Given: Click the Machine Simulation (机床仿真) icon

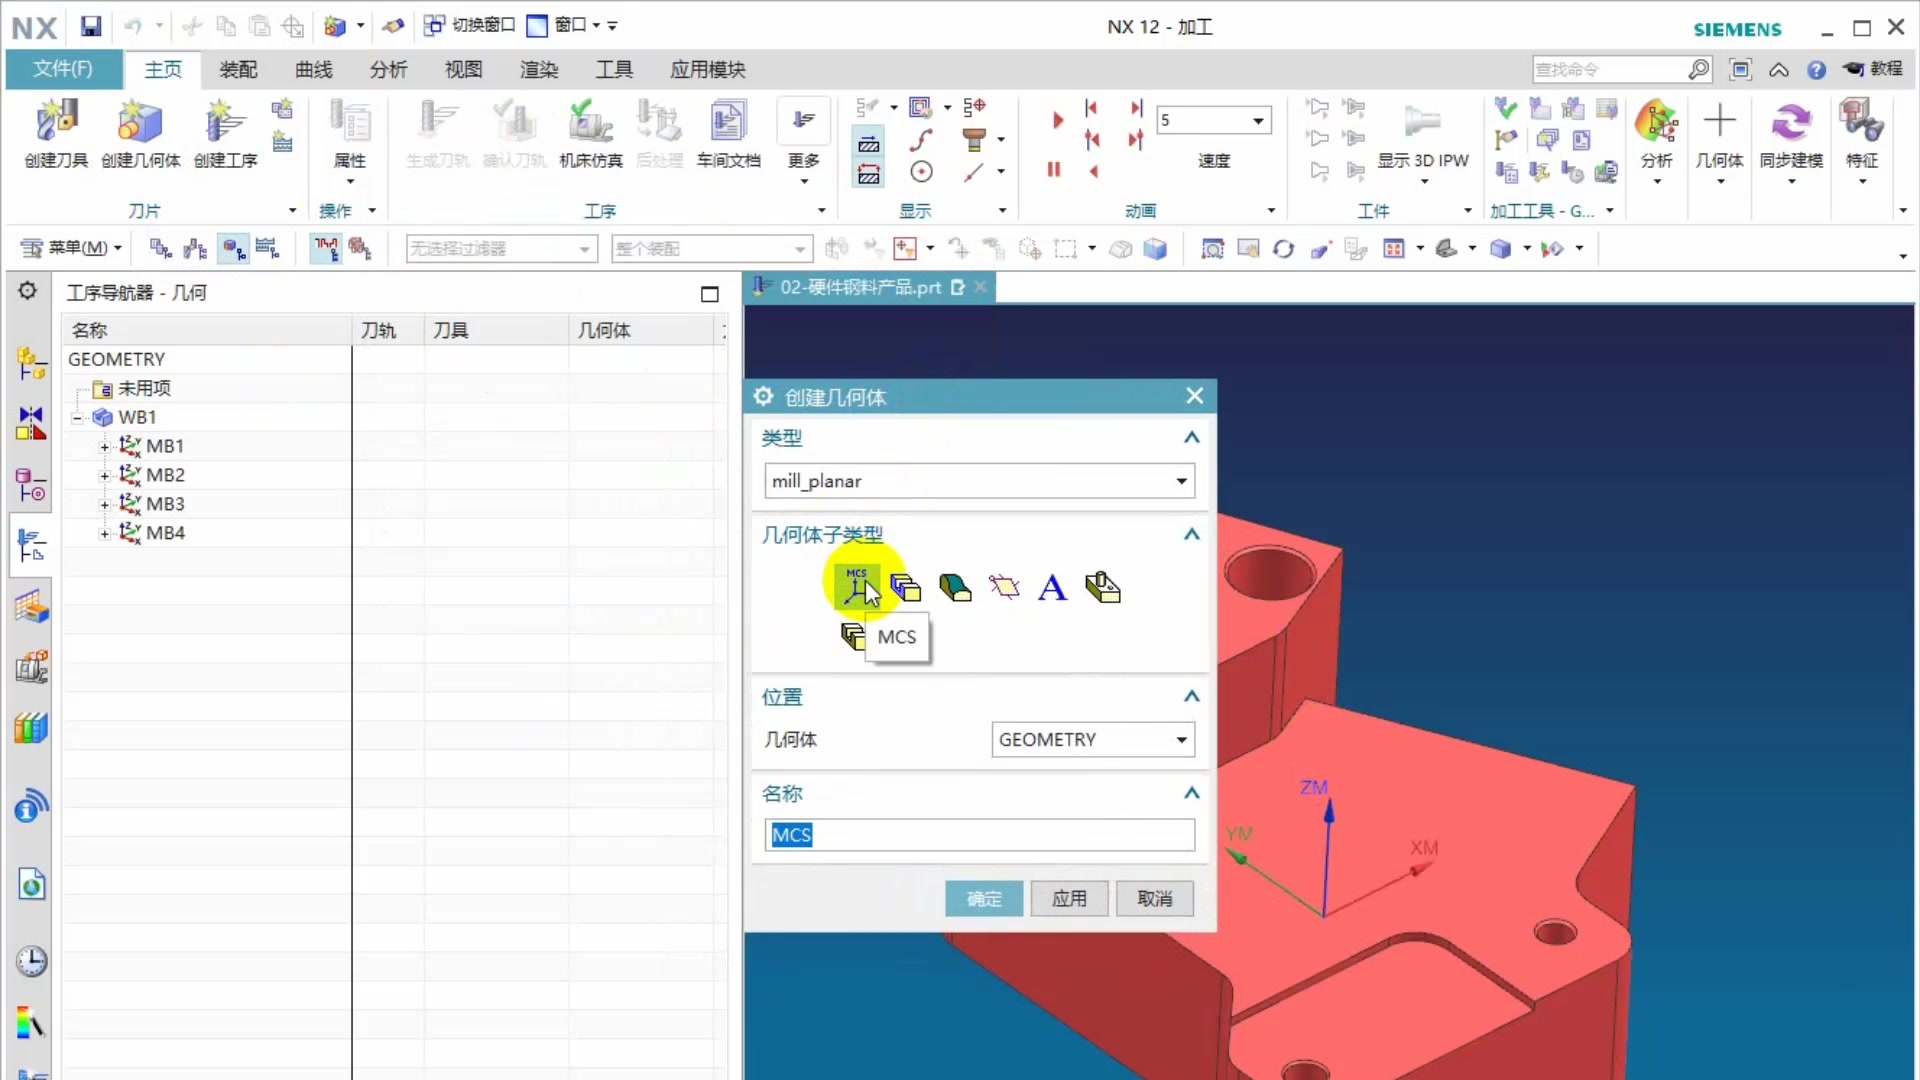Looking at the screenshot, I should [x=590, y=123].
